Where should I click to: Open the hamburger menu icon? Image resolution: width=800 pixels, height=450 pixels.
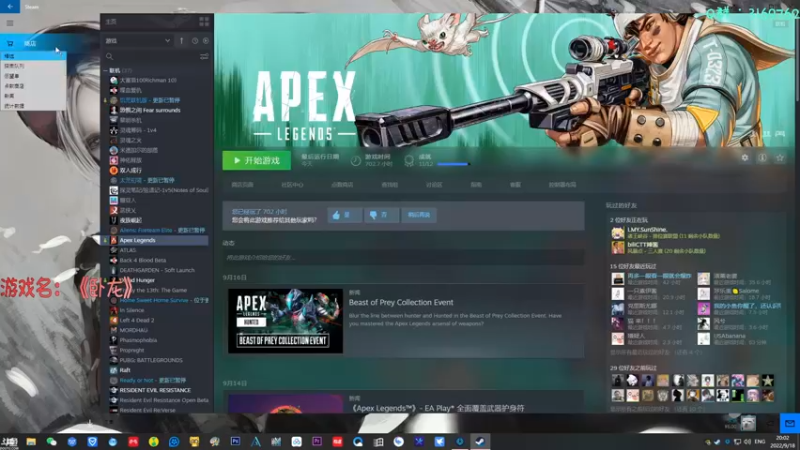coord(10,23)
